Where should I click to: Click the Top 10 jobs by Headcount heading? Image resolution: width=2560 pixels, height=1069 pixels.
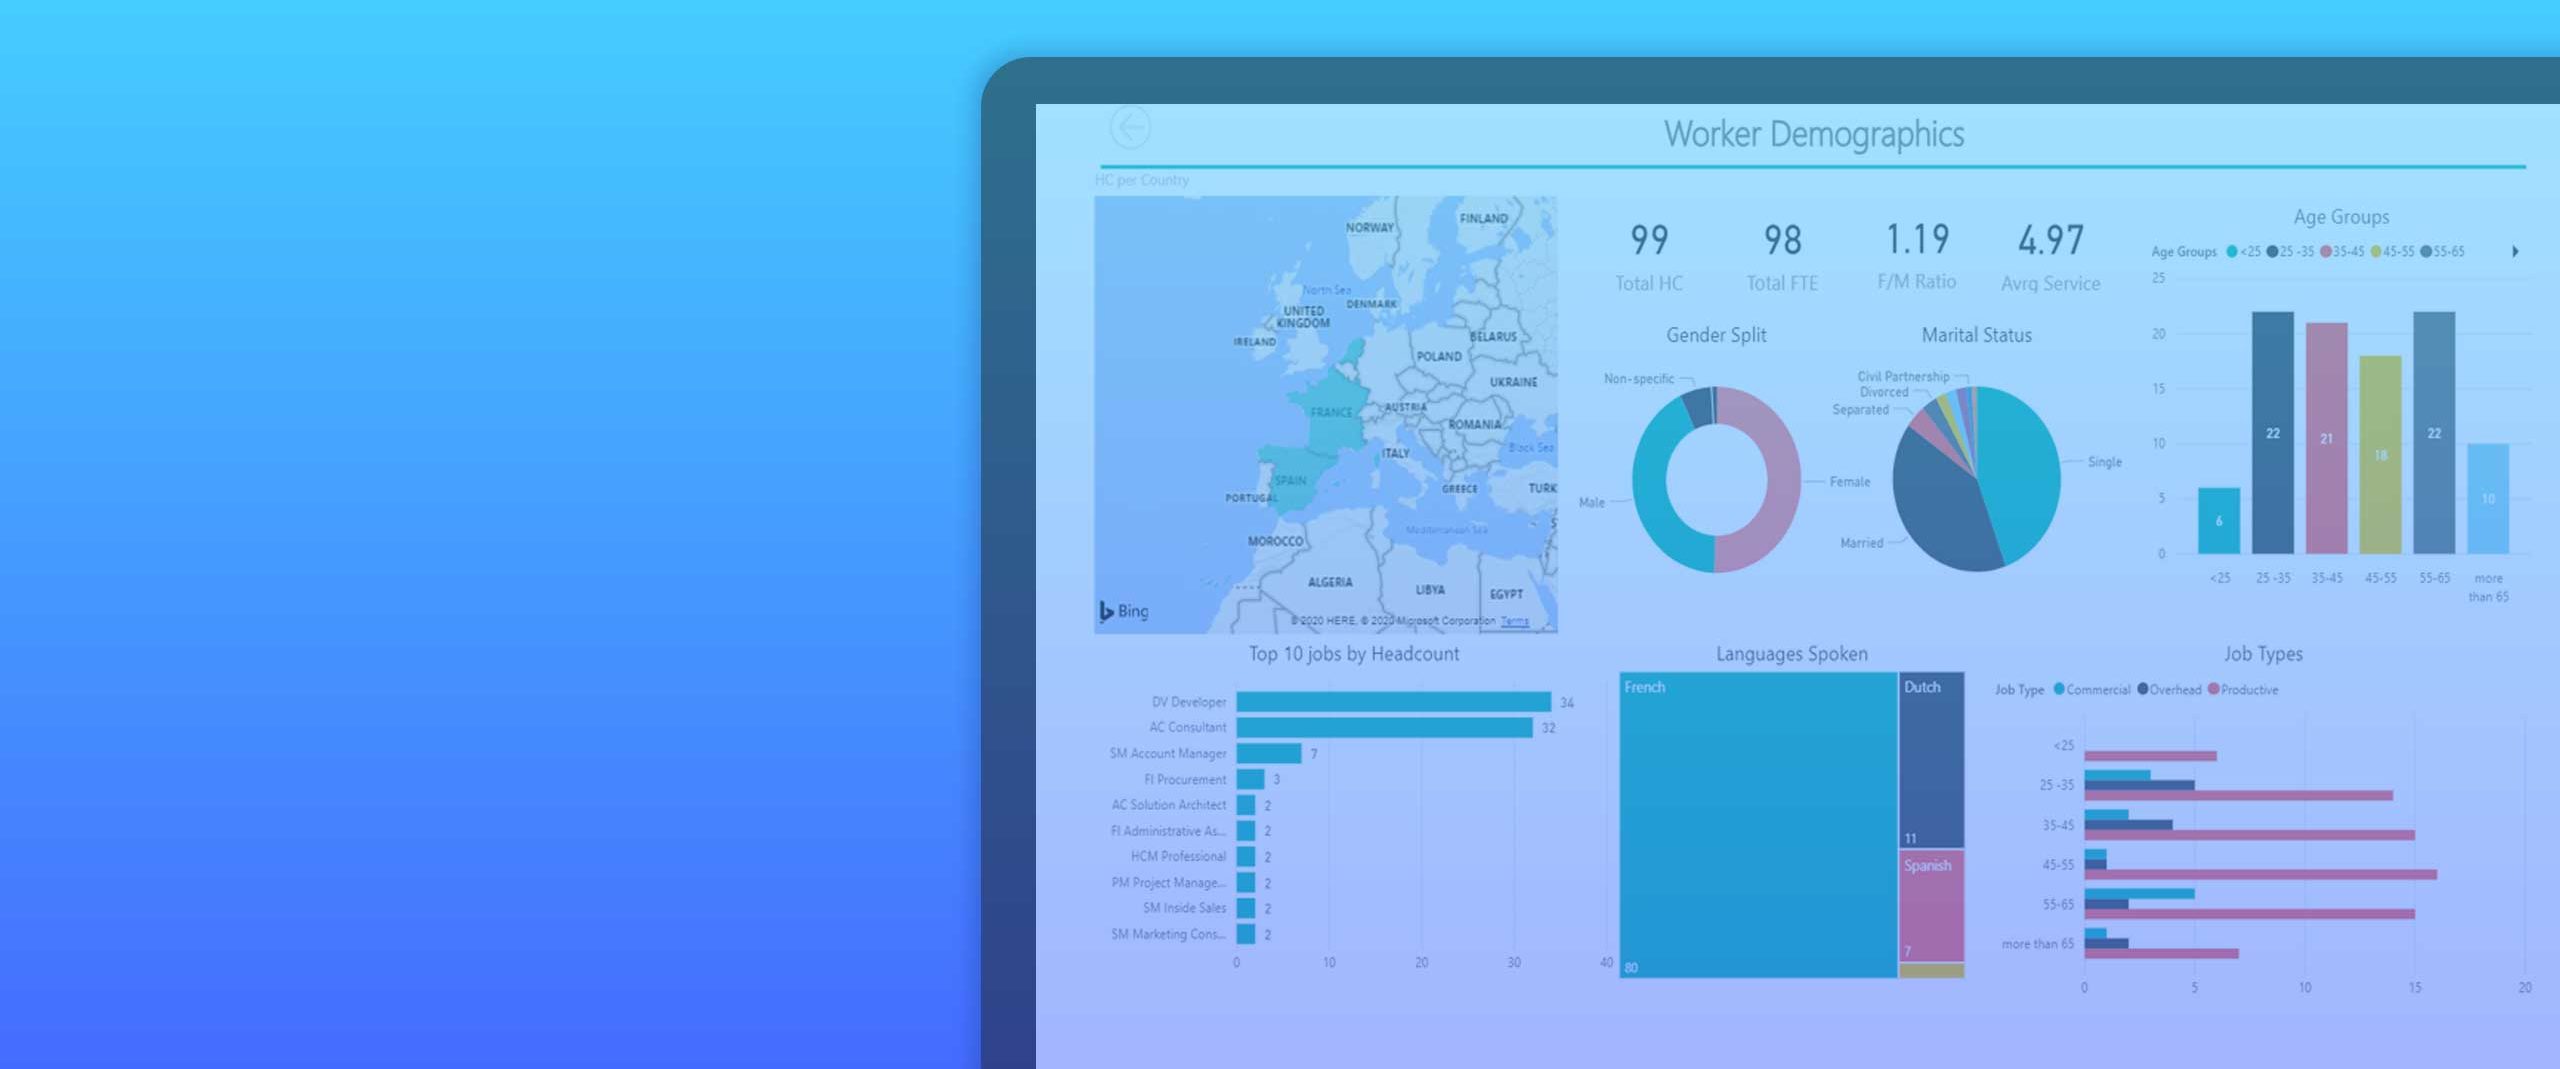click(x=1354, y=654)
